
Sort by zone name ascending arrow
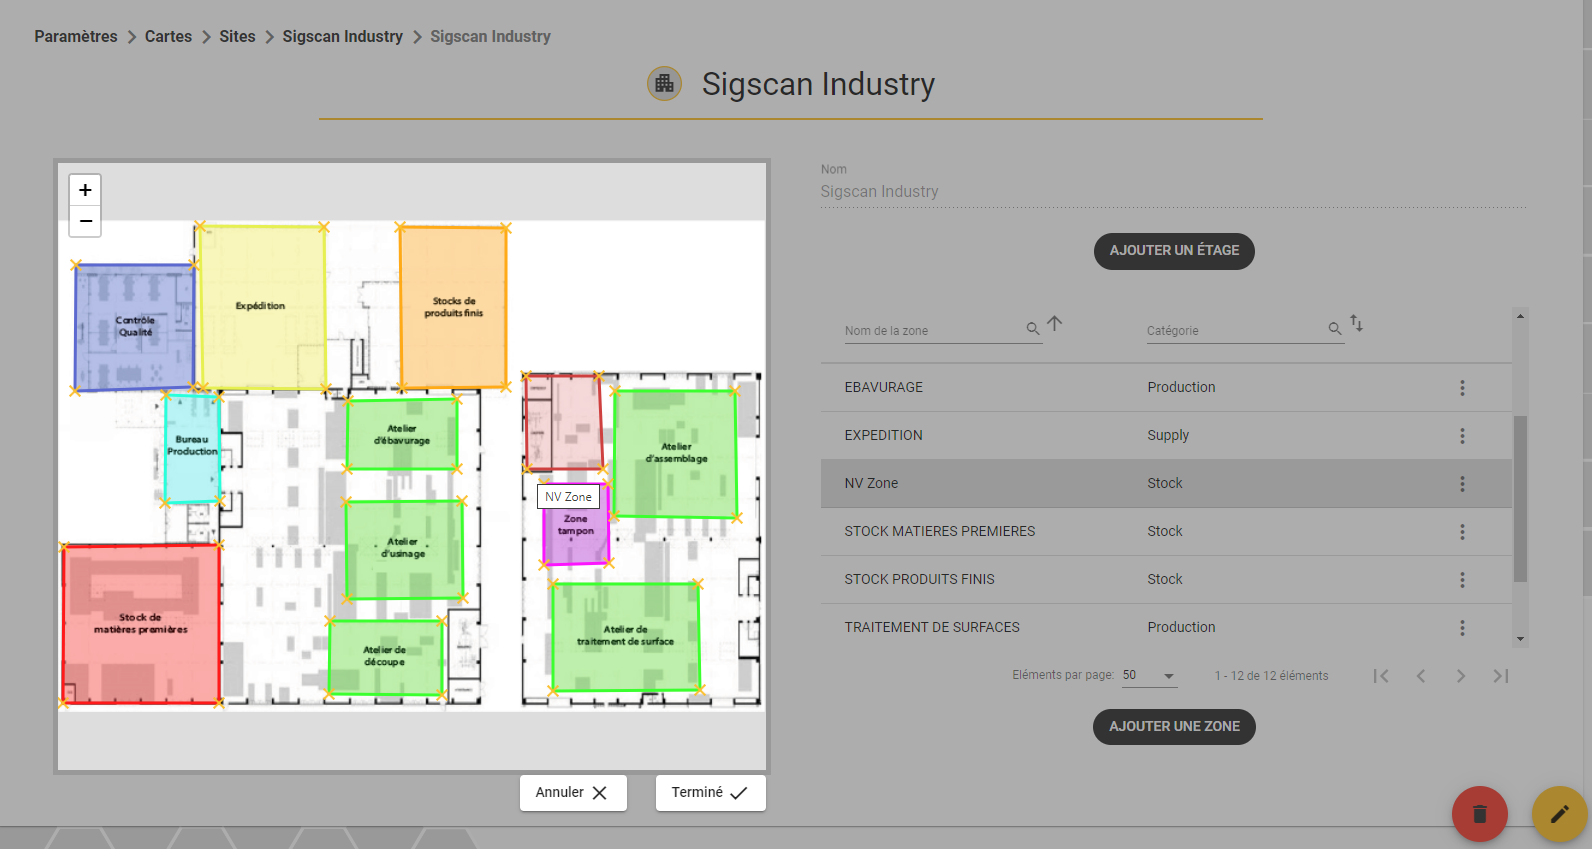pos(1055,324)
